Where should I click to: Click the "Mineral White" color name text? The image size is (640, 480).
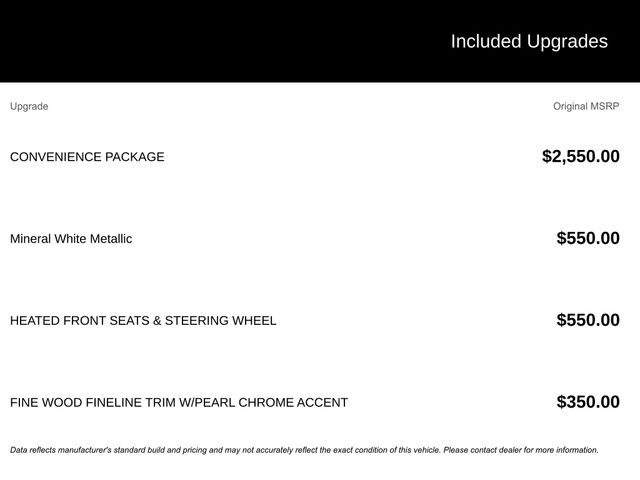click(47, 239)
